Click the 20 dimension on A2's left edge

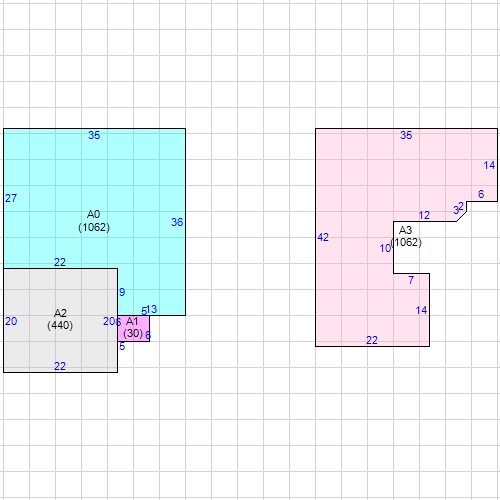[11, 321]
